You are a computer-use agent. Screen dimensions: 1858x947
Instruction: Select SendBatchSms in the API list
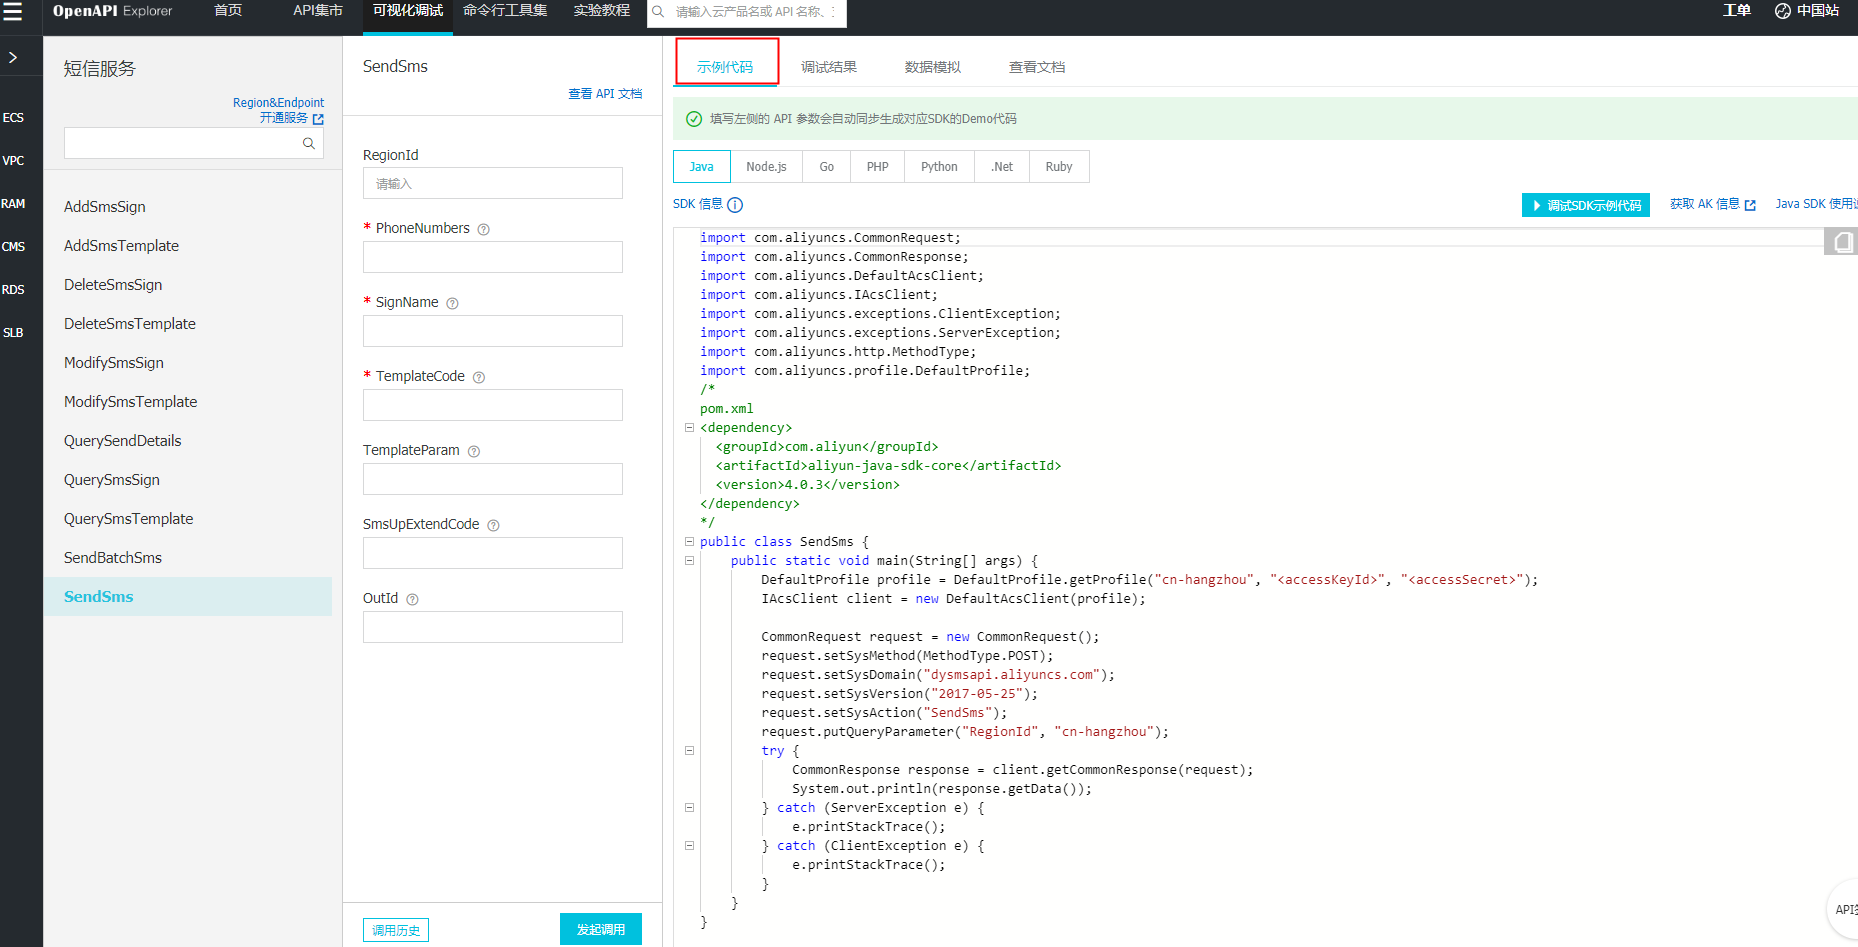click(x=113, y=558)
